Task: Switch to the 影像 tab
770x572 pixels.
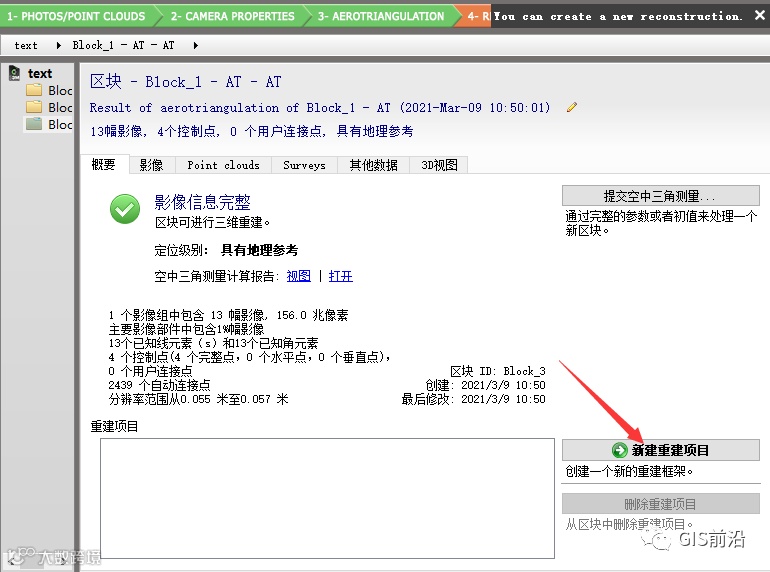Action: click(151, 165)
